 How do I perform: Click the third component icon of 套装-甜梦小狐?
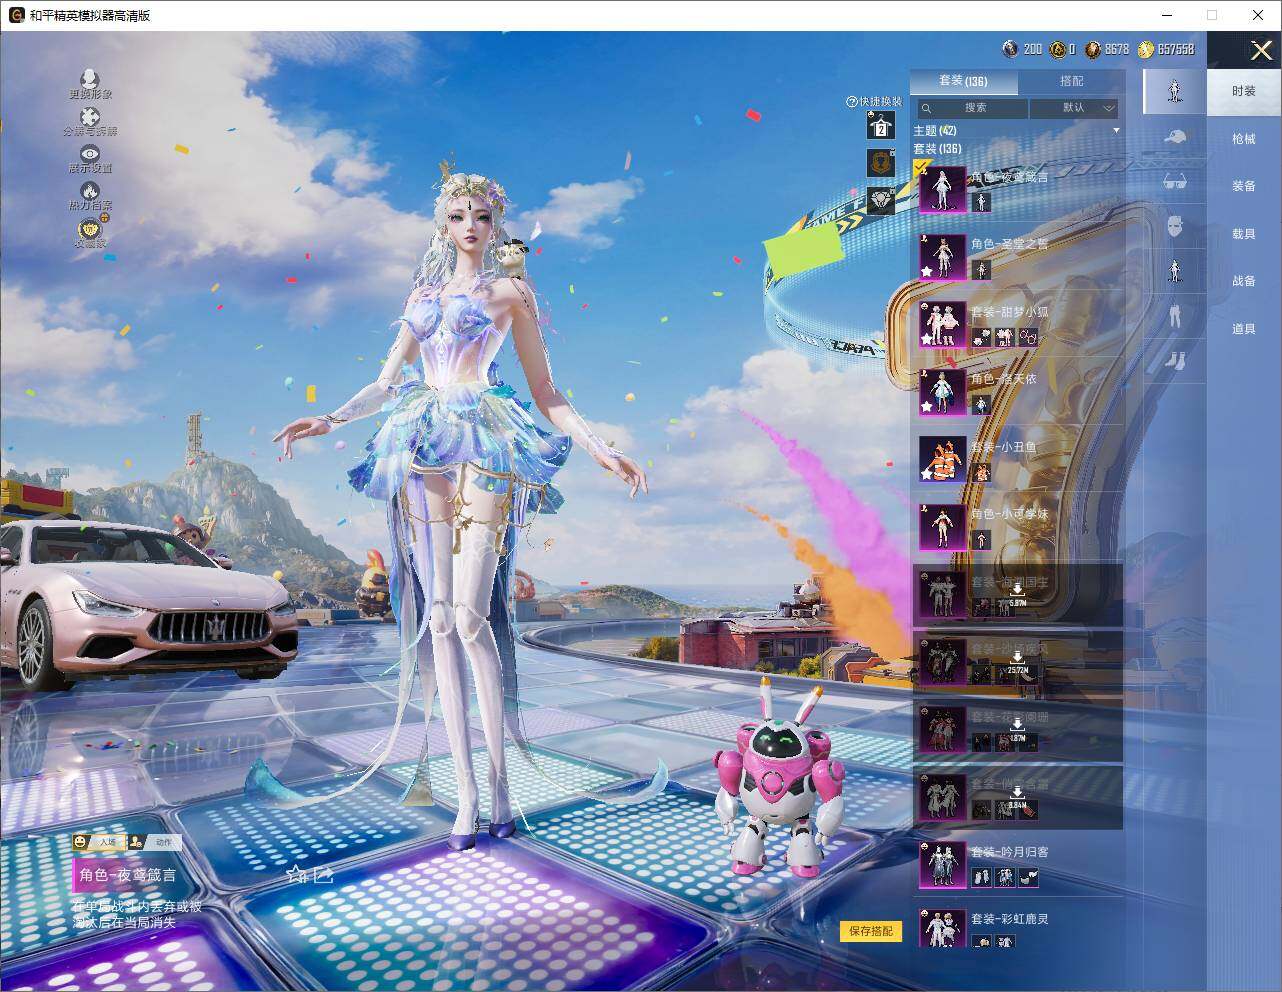[1029, 337]
